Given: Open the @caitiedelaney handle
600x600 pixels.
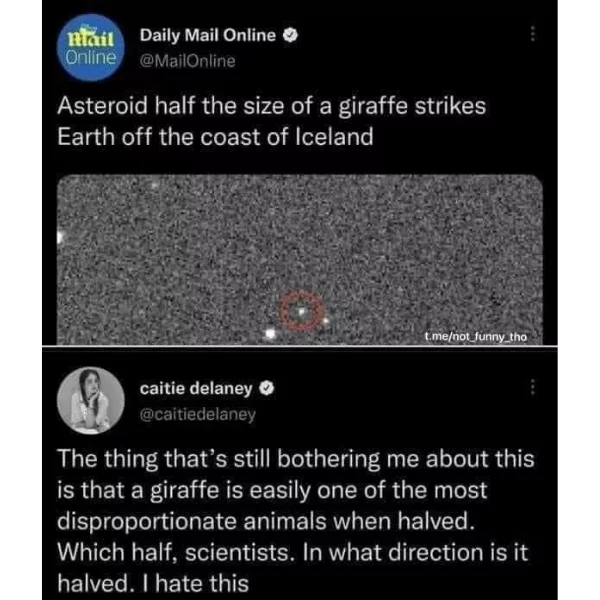Looking at the screenshot, I should pyautogui.click(x=197, y=414).
